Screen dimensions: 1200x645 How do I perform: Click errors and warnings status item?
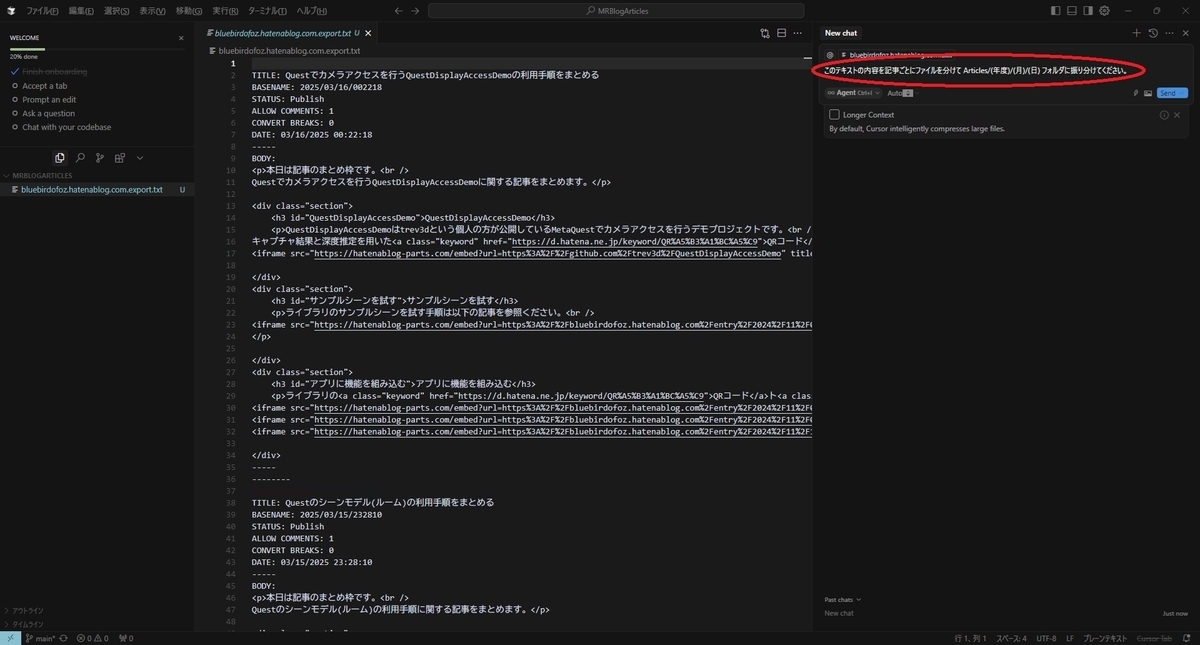[x=91, y=638]
